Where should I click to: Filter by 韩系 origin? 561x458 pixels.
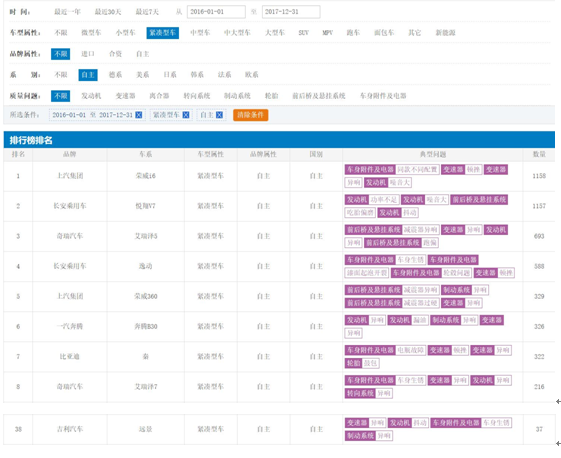click(x=197, y=75)
